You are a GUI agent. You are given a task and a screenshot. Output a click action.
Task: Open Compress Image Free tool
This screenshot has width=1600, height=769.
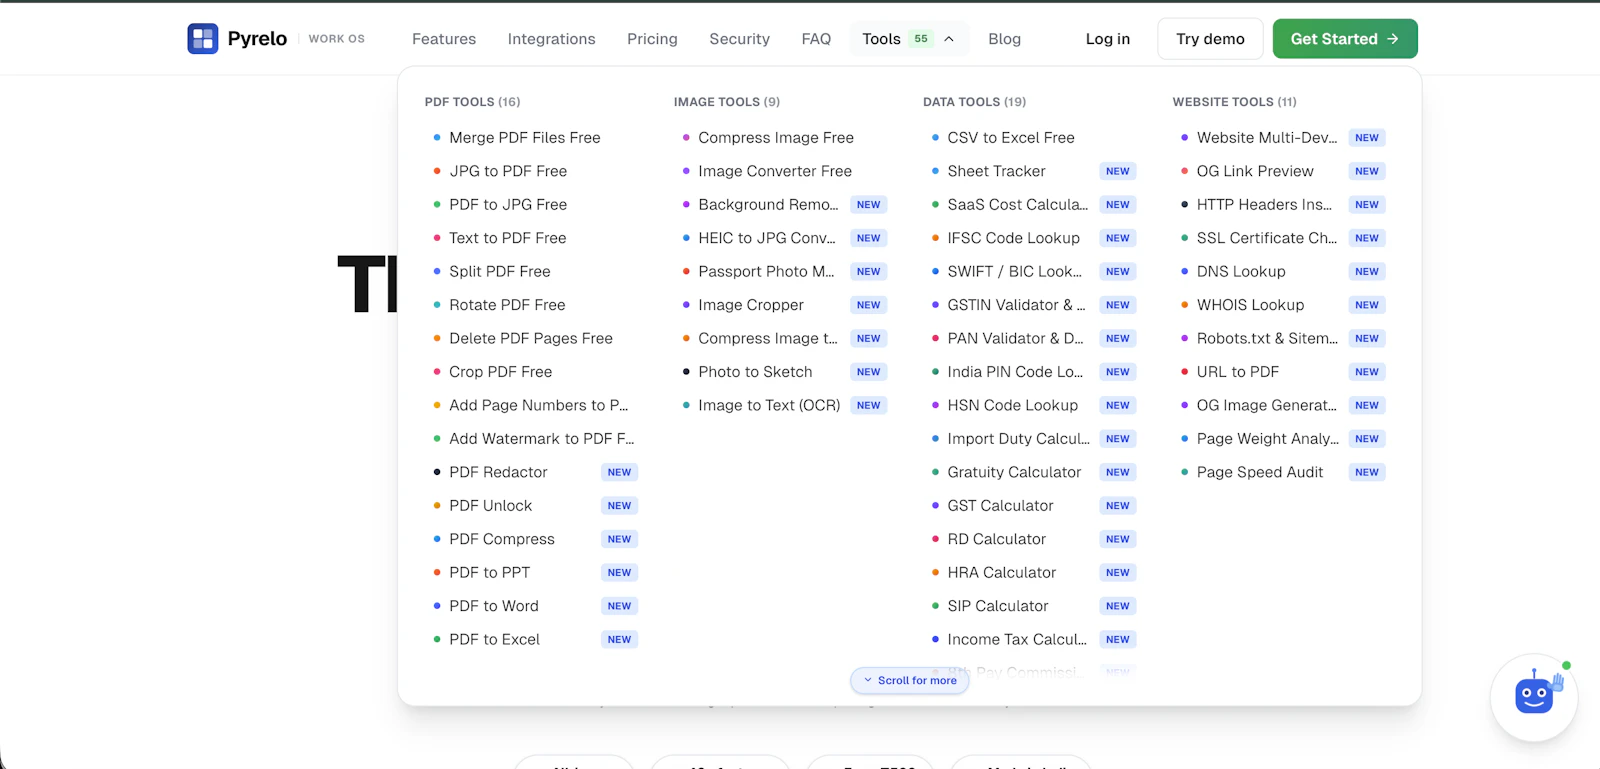pos(776,138)
